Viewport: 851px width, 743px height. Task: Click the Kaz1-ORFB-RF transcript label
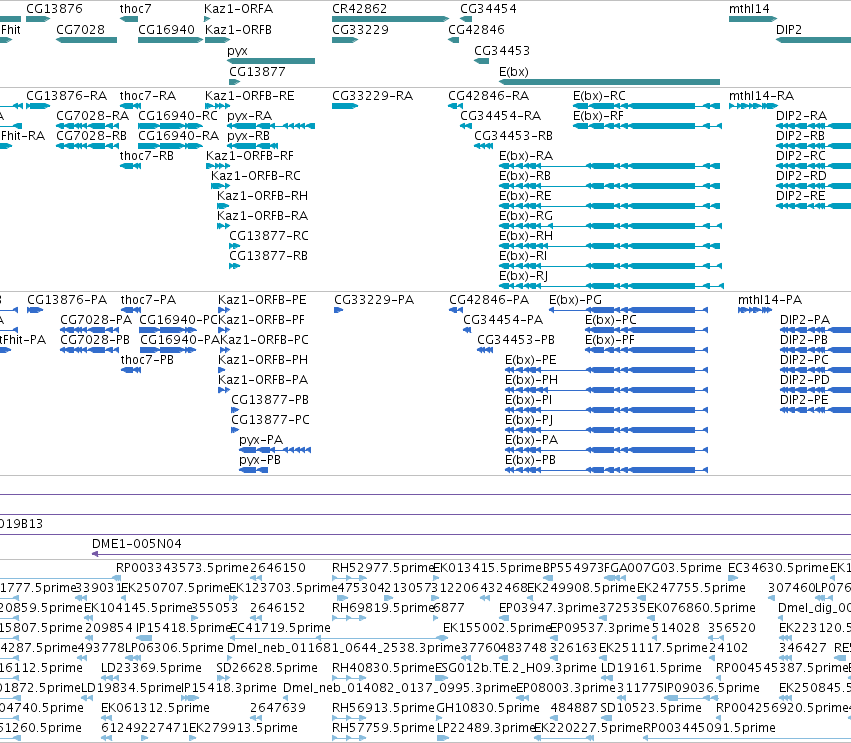click(250, 156)
